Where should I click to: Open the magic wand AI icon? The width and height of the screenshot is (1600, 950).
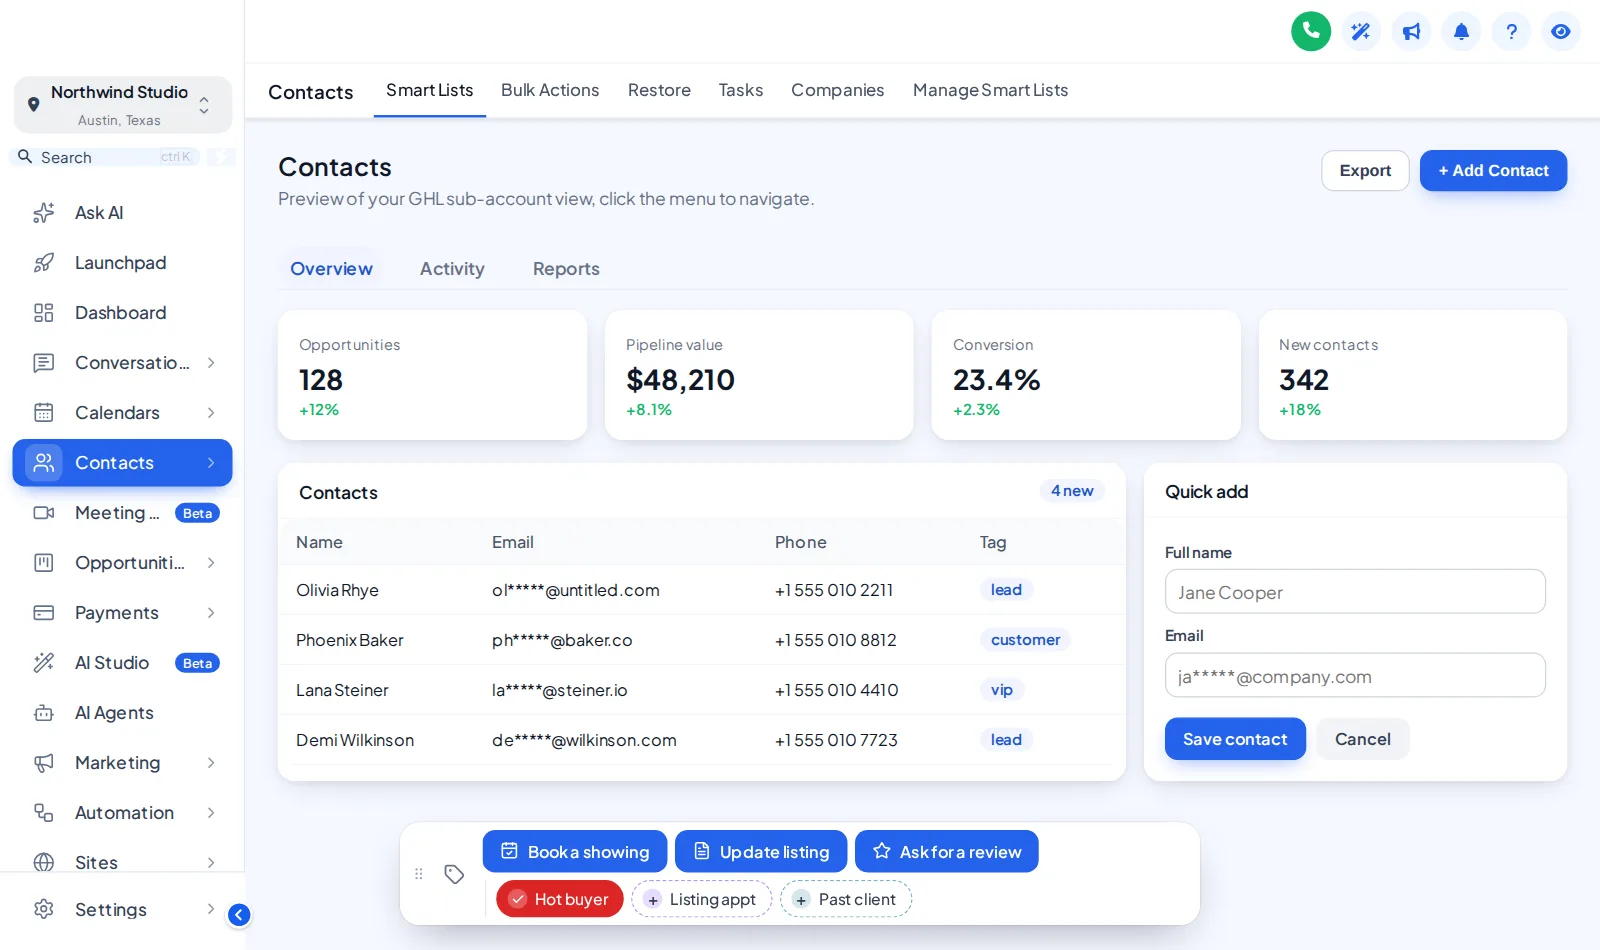click(1361, 31)
